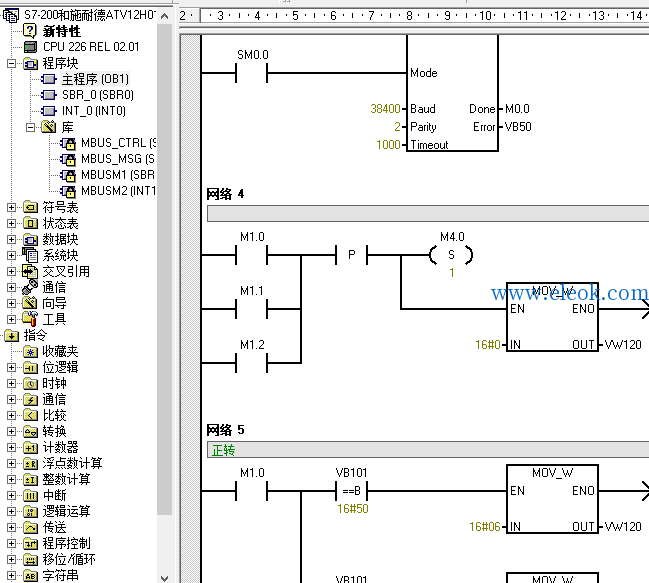Collapse the 程序块 tree node
The height and width of the screenshot is (583, 649).
coord(12,64)
